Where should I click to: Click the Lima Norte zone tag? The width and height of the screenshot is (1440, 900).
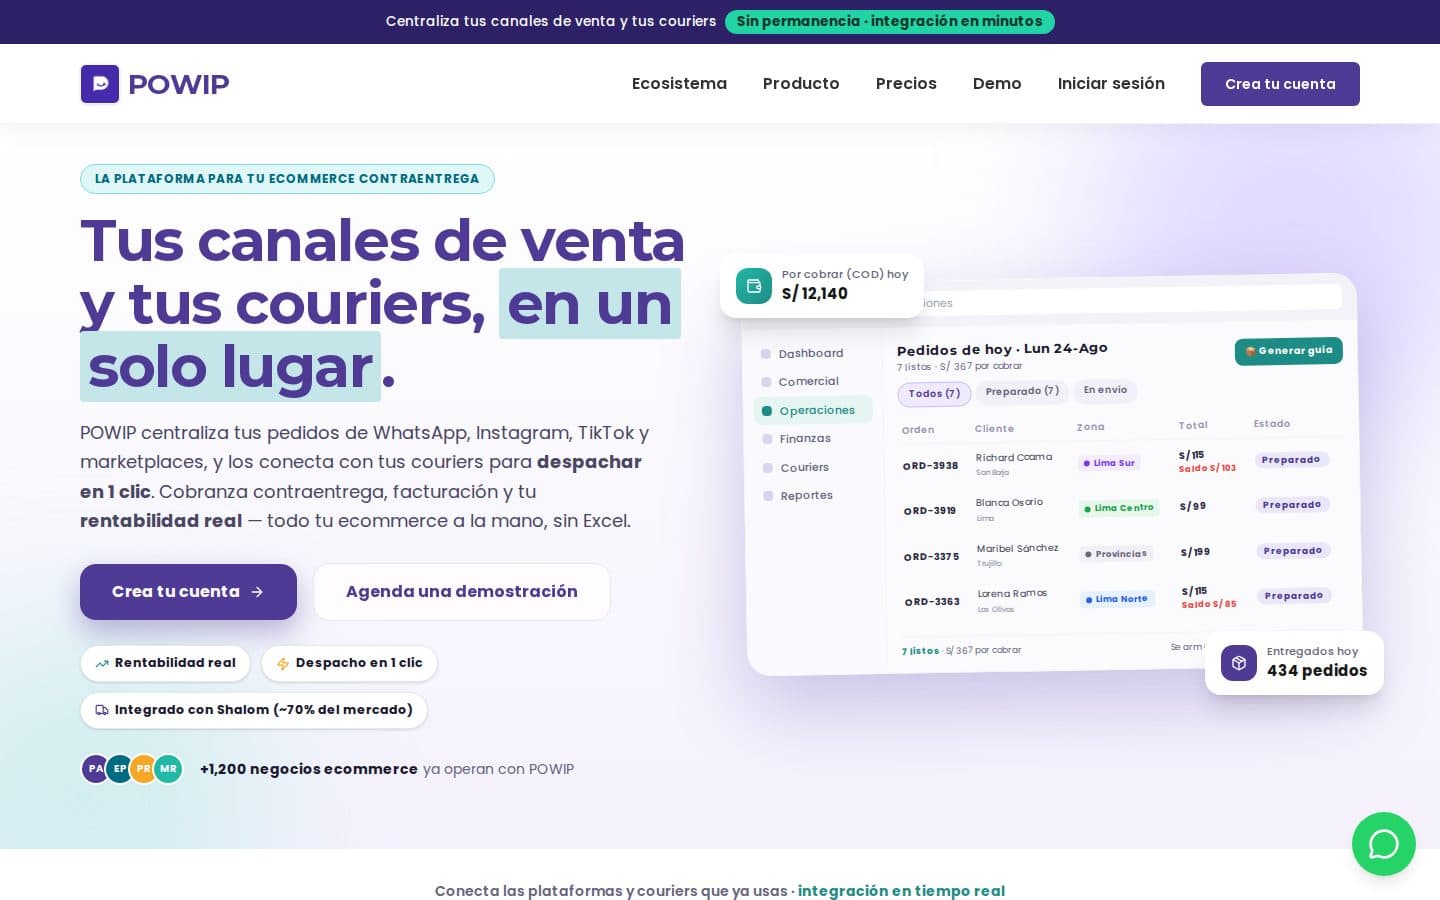(x=1117, y=599)
